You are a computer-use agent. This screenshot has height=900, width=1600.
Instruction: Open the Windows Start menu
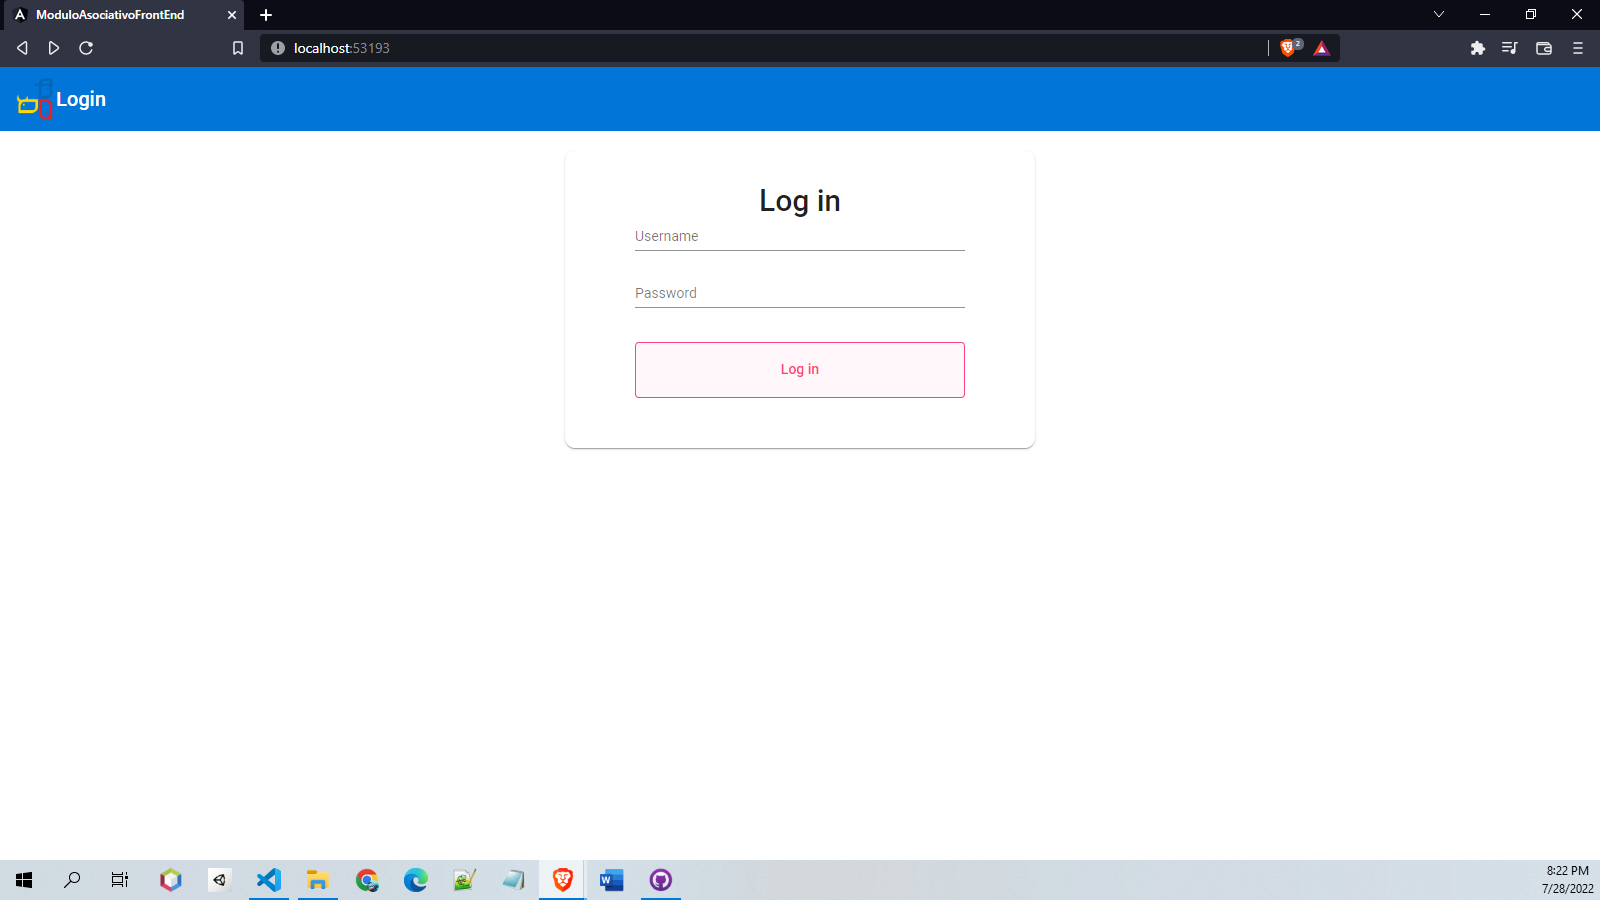click(24, 880)
